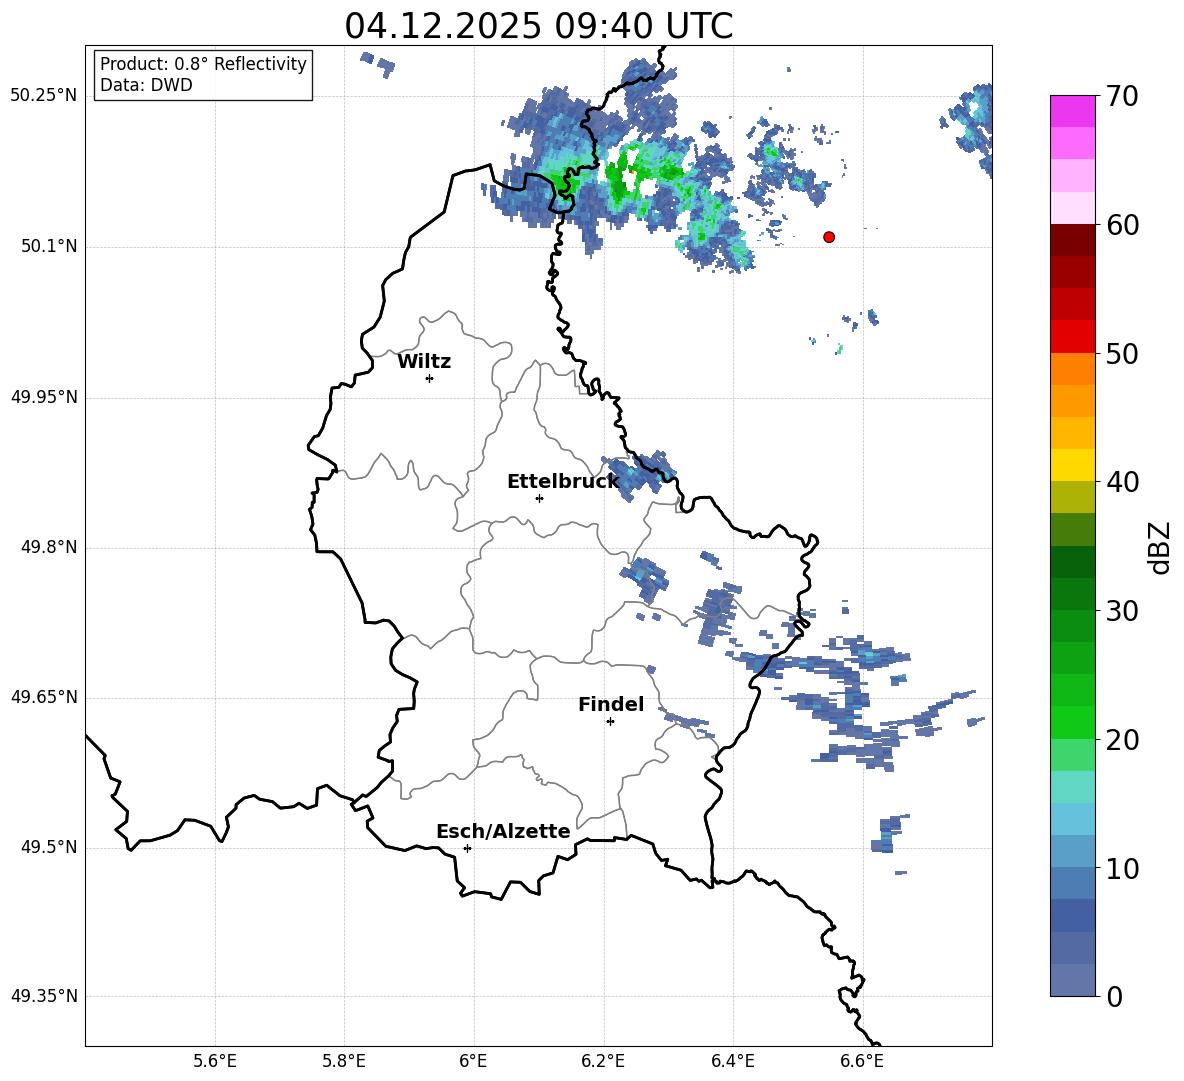Click the Findel city label
The image size is (1184, 1081).
(x=611, y=704)
